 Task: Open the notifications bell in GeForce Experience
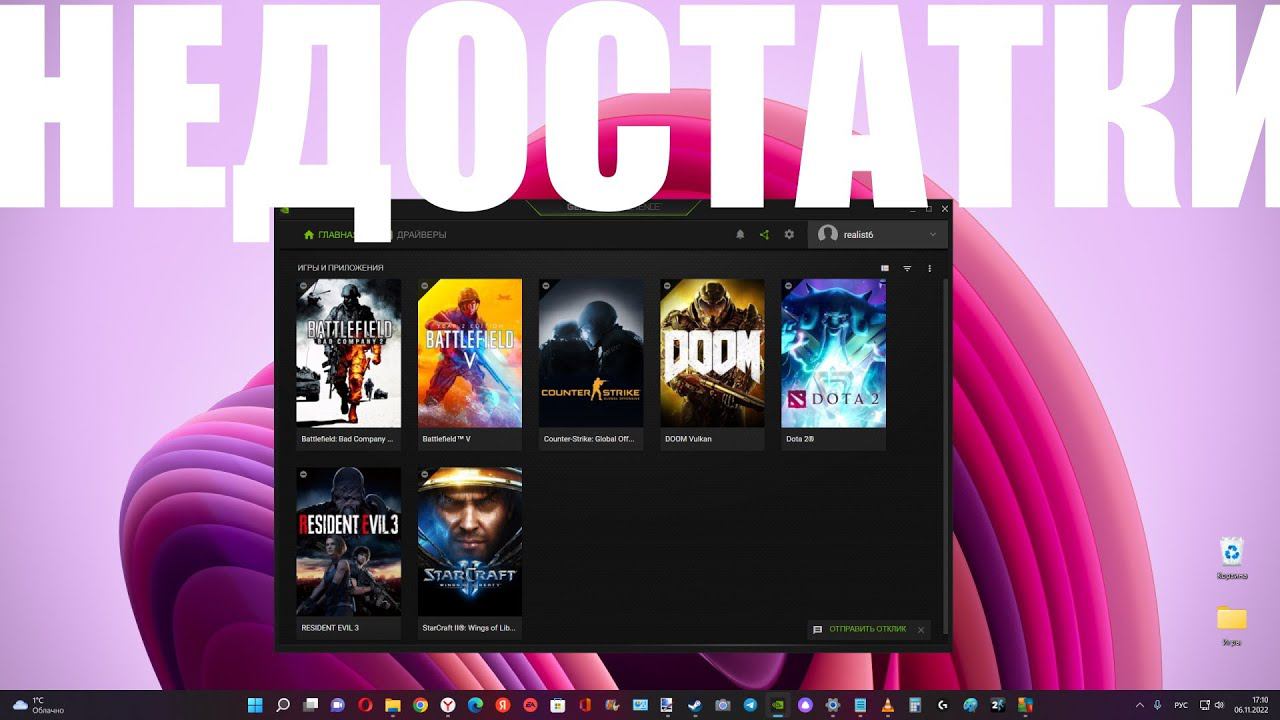(740, 234)
